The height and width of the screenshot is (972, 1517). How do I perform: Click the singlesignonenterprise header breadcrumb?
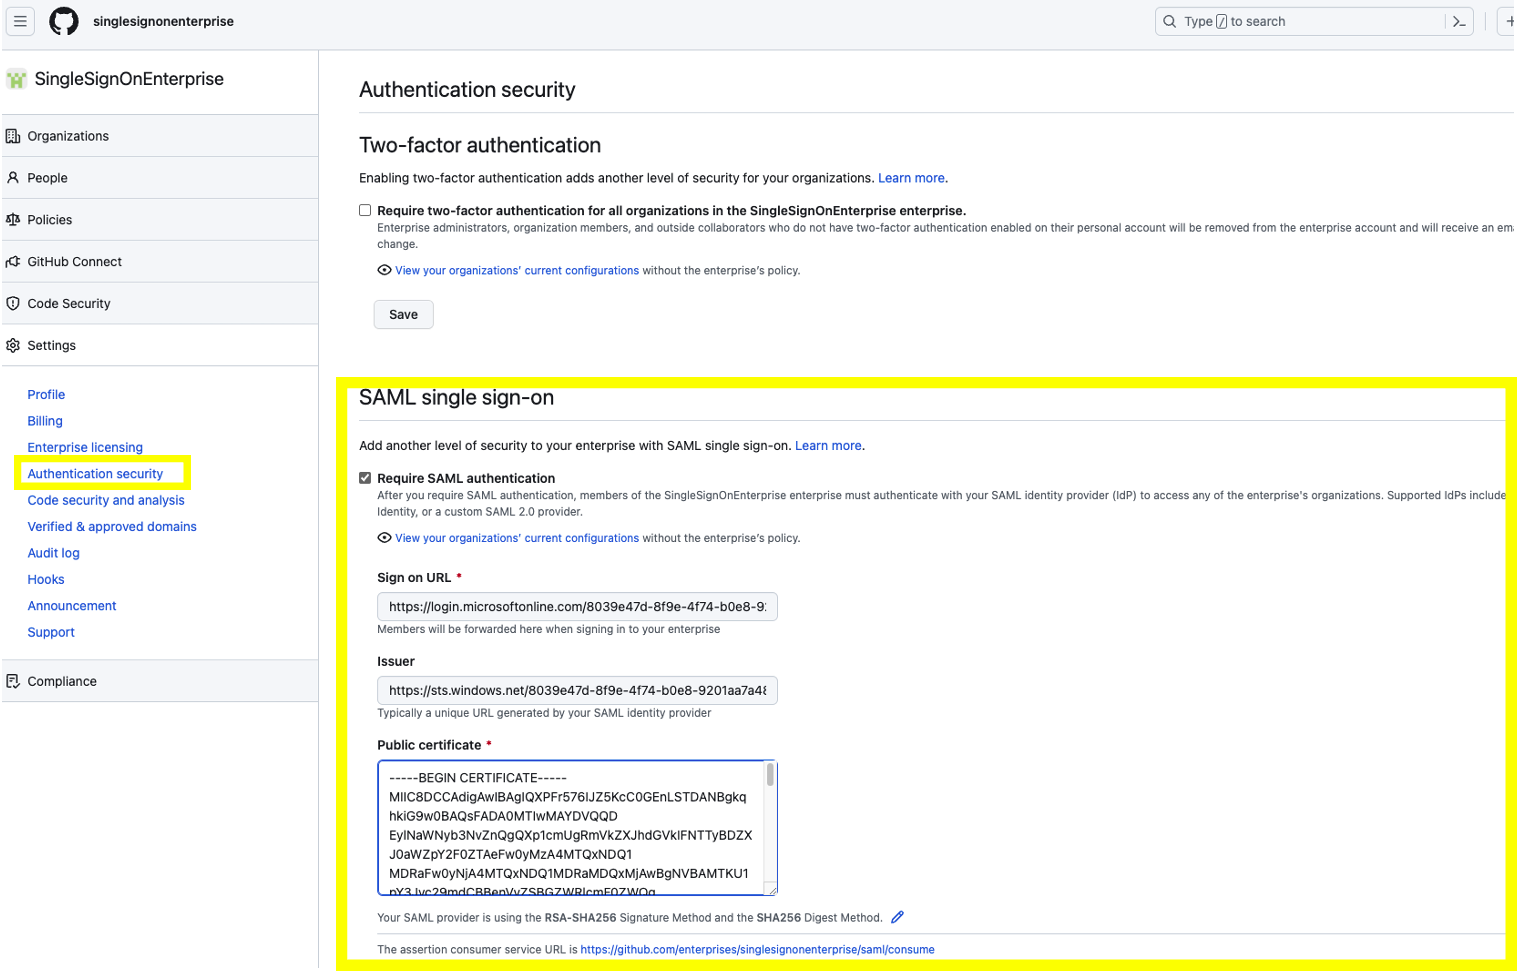(x=163, y=21)
